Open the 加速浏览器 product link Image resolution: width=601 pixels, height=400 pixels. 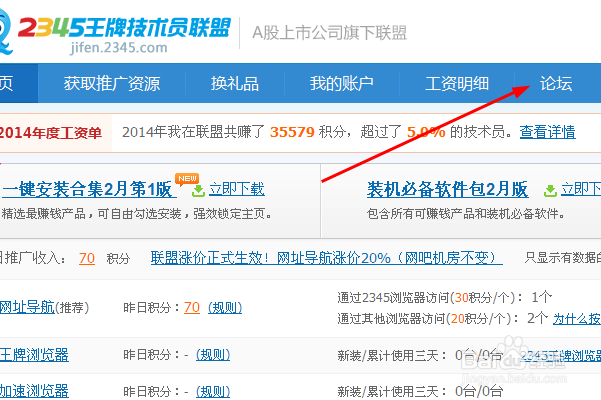point(34,391)
